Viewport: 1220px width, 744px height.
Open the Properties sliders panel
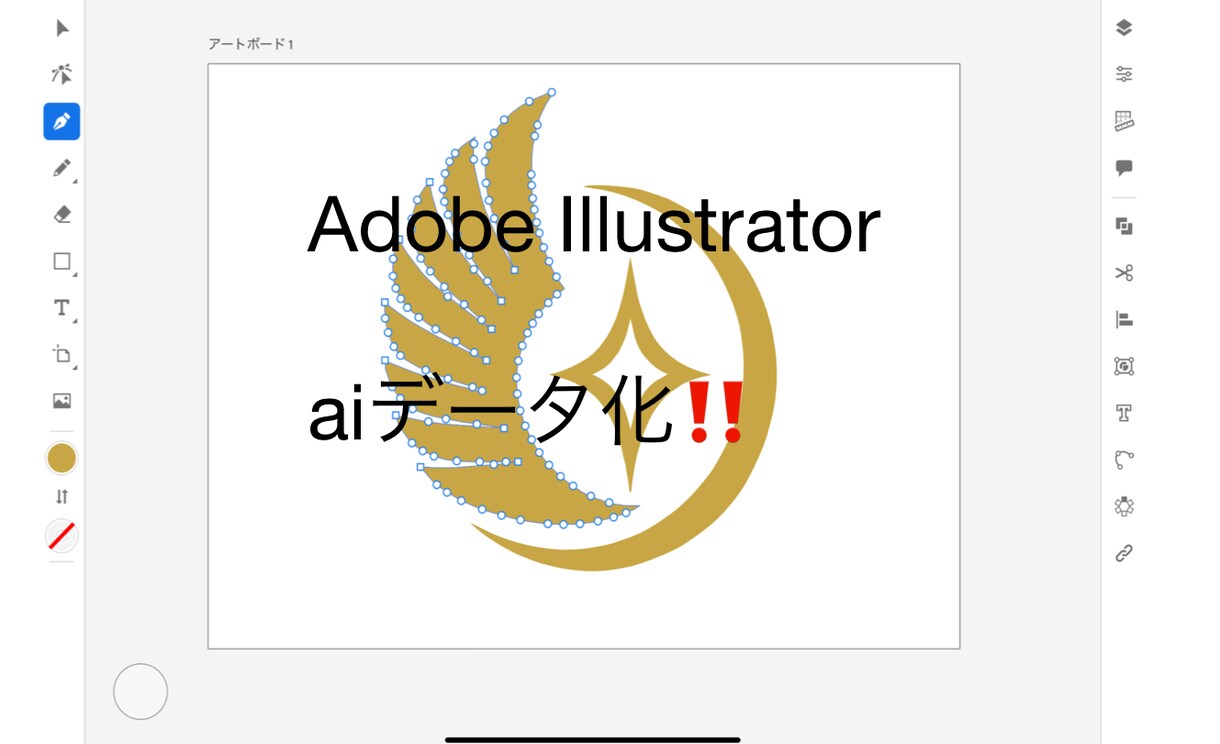click(1124, 74)
